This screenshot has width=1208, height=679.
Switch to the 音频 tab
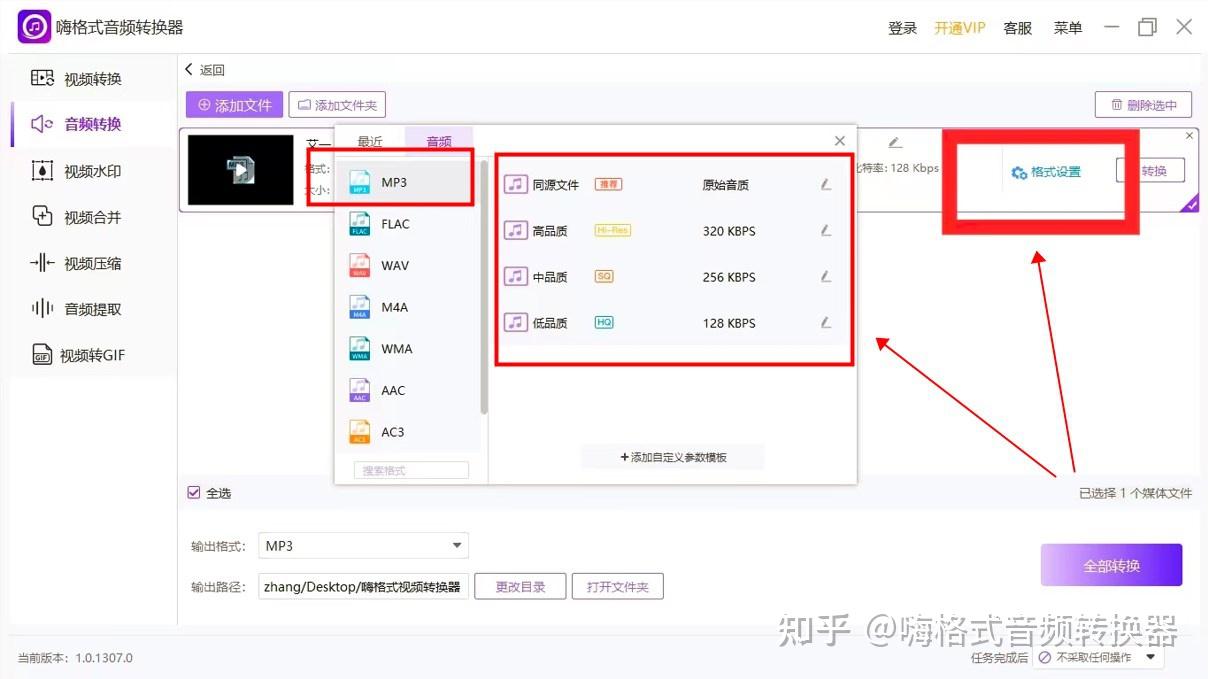(439, 141)
